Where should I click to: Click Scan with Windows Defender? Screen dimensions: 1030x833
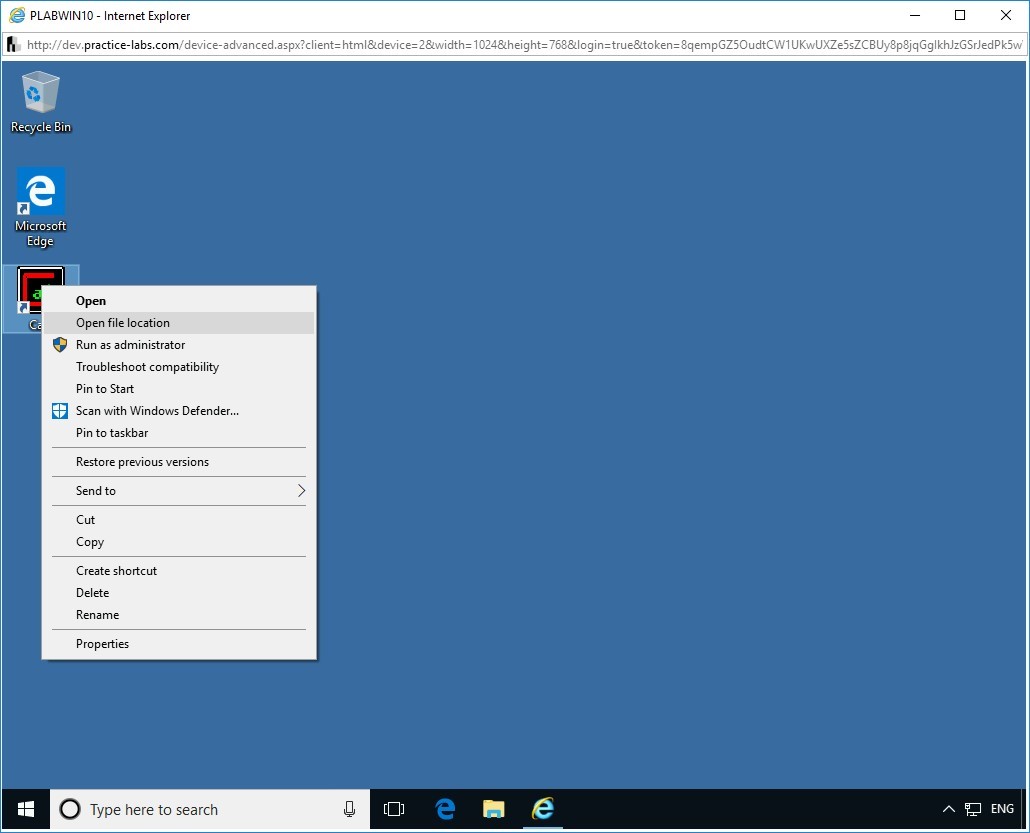pos(157,411)
